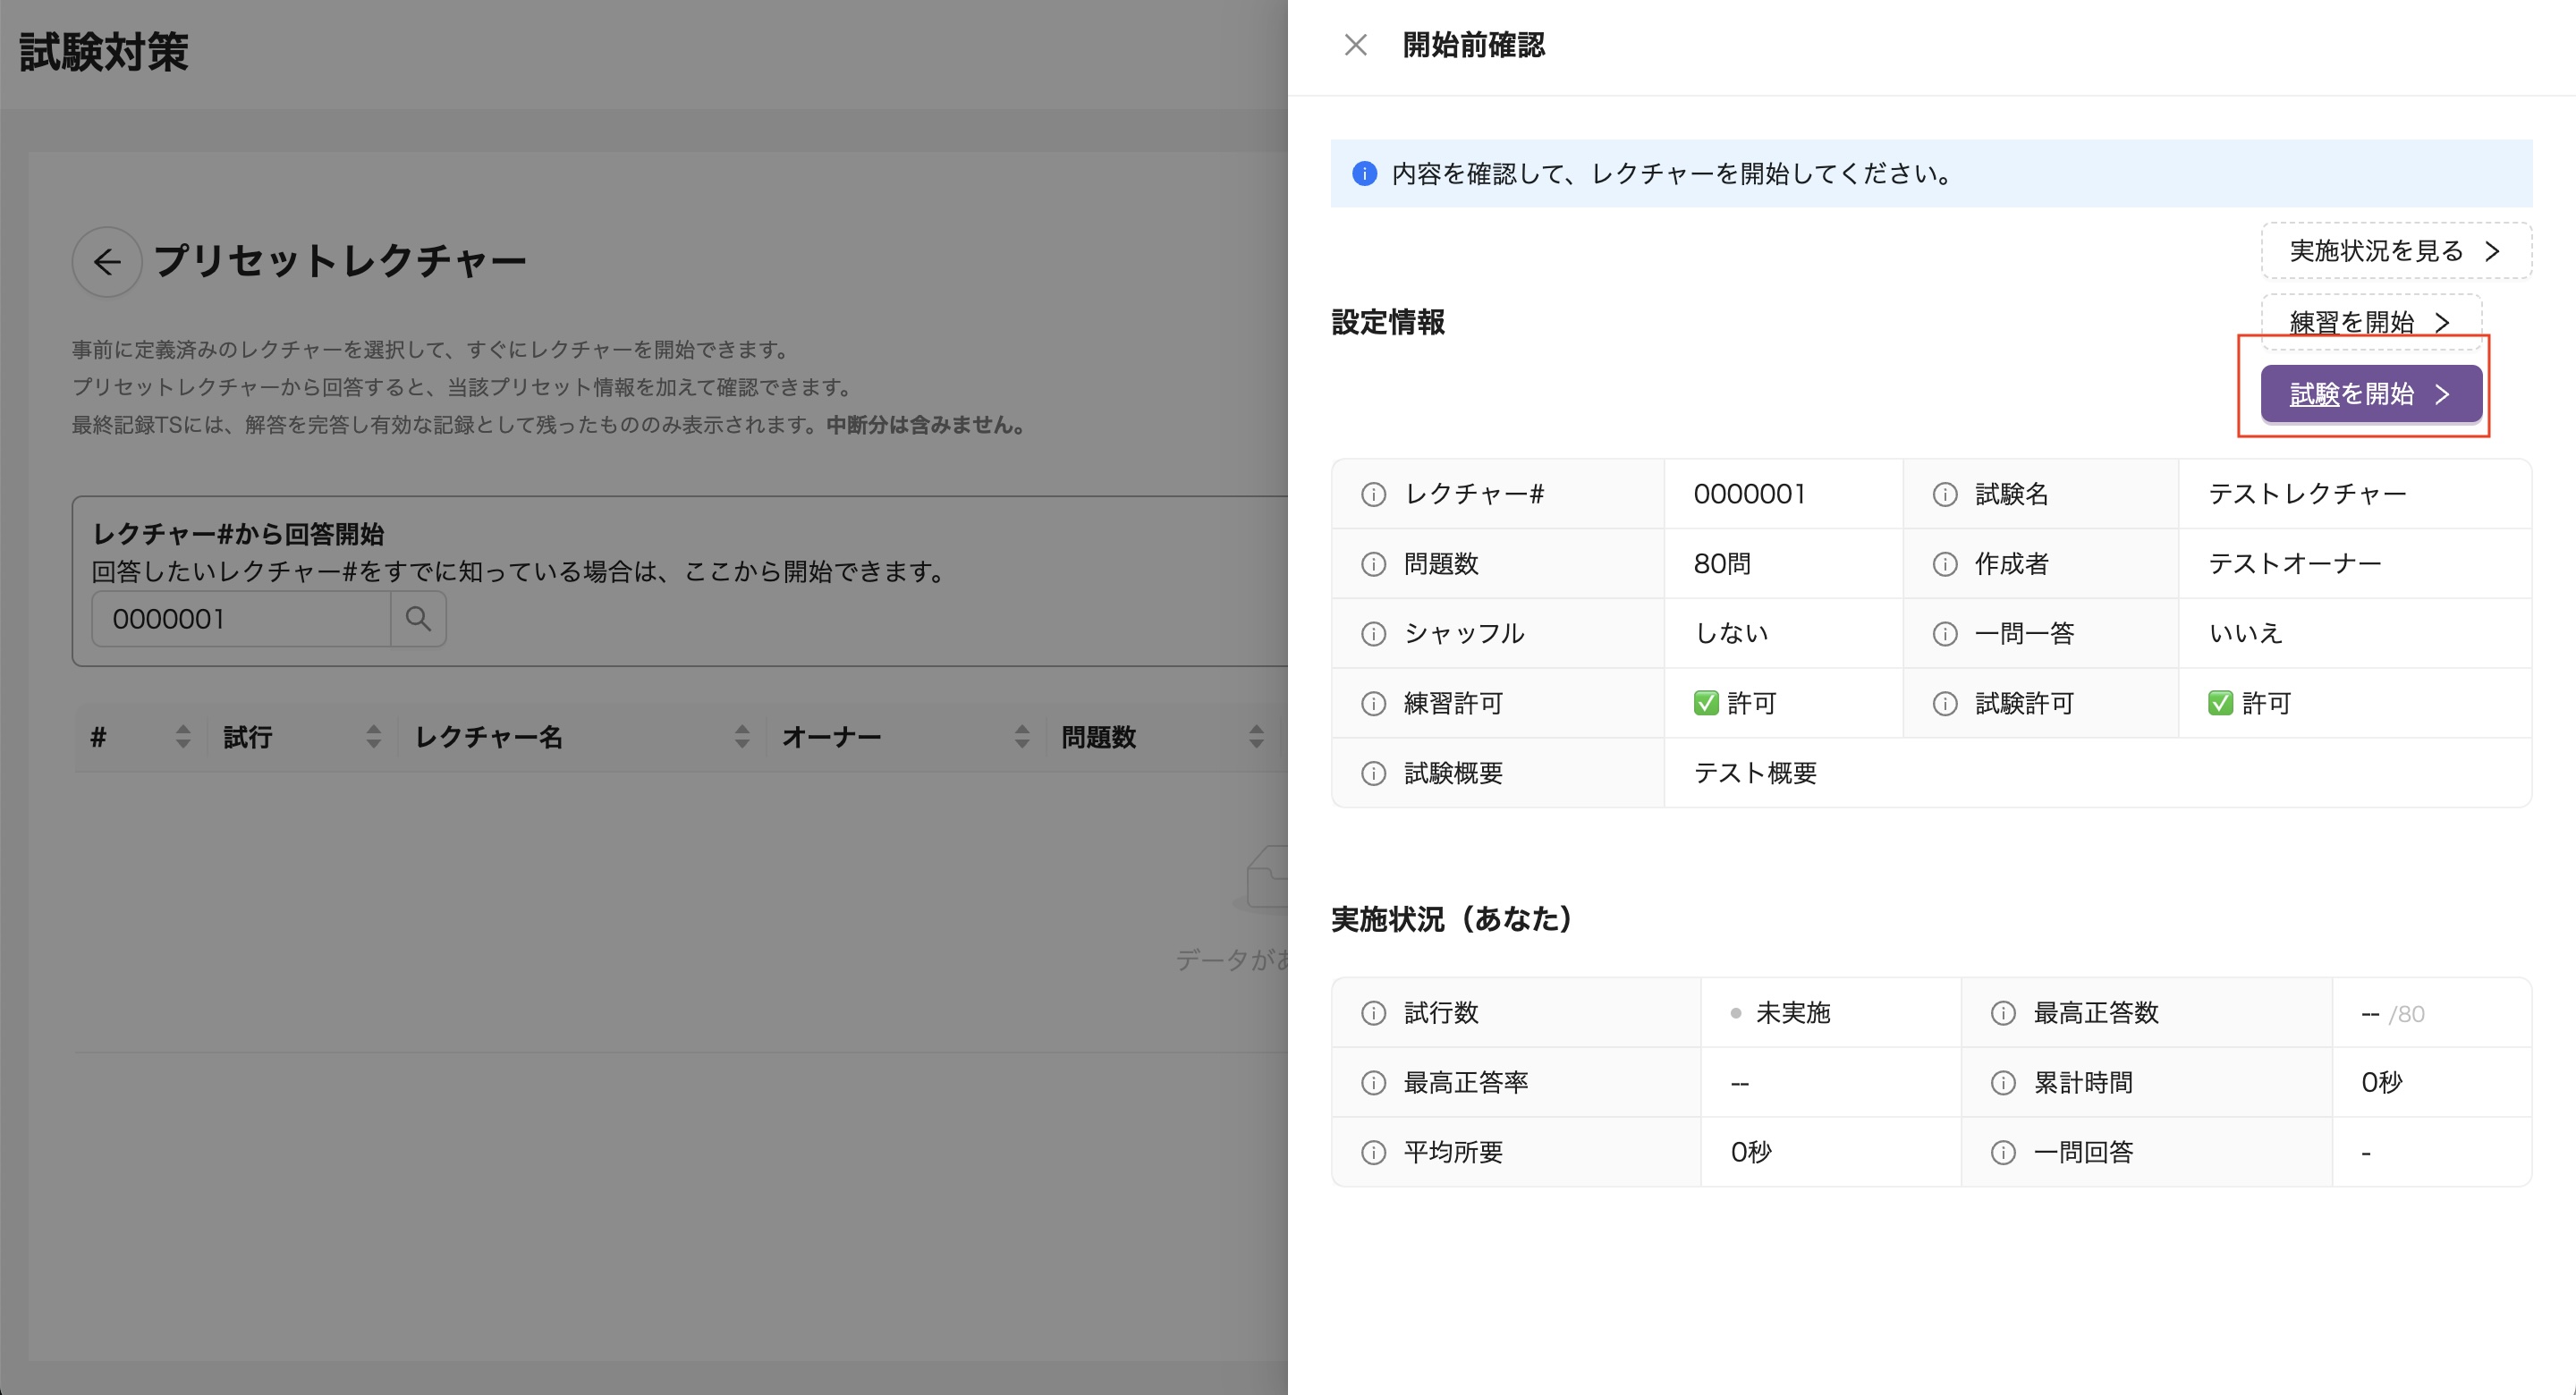
Task: Click info icon next to レクチャー#
Action: point(1374,494)
